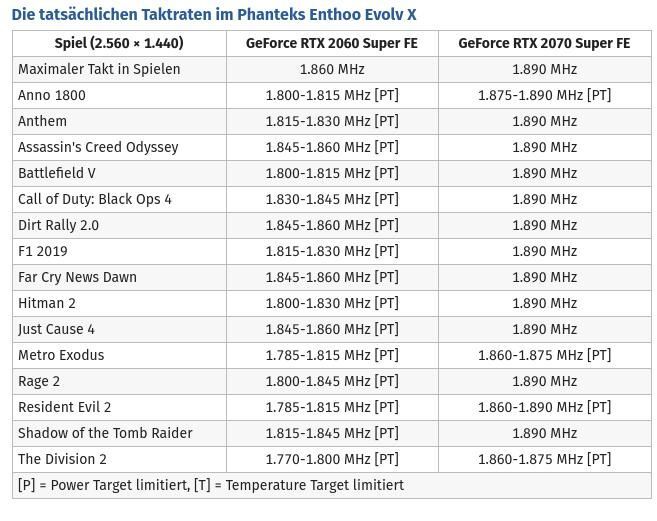Click the Metro Exodus game cell
This screenshot has width=657, height=521.
pyautogui.click(x=61, y=355)
